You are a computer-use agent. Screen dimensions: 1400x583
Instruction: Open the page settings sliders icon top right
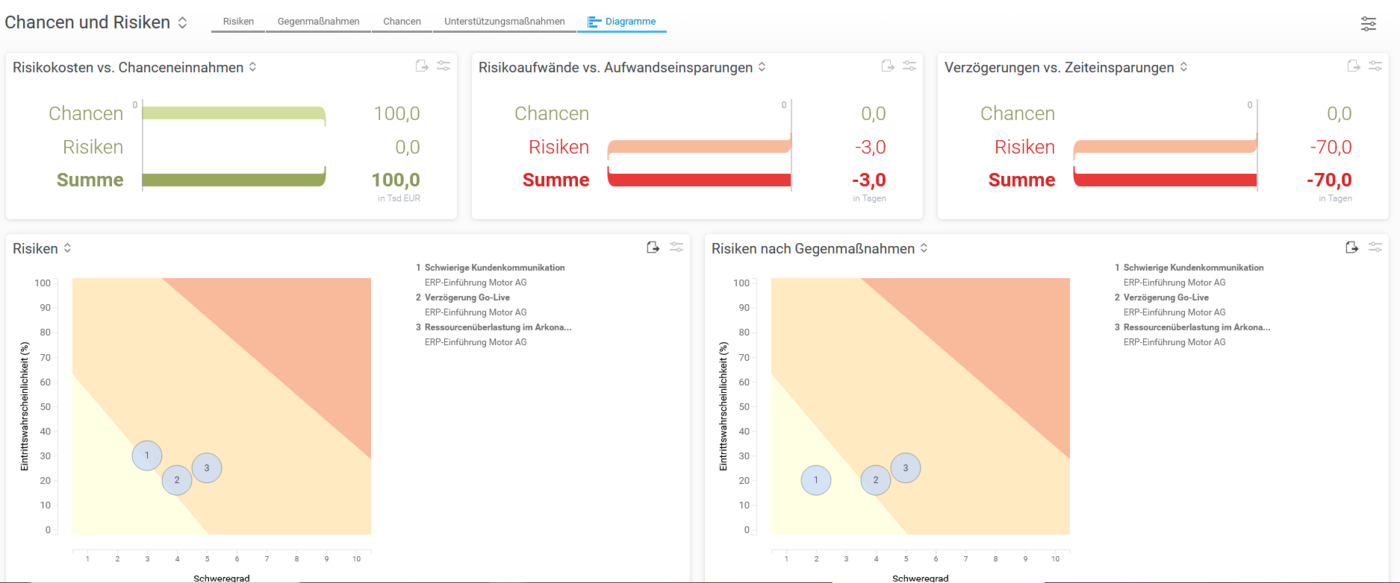tap(1368, 23)
